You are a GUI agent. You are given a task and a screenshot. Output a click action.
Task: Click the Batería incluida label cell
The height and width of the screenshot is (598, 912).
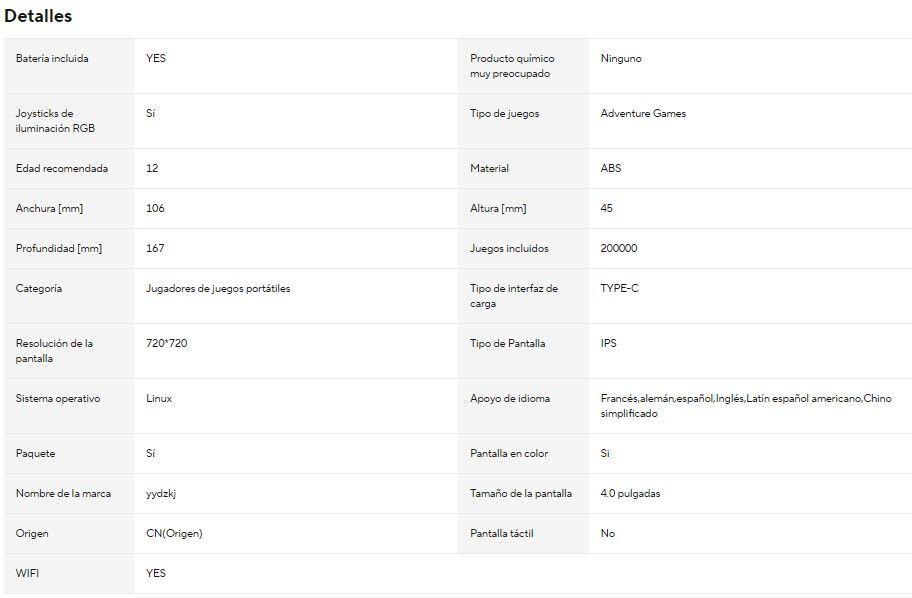pos(52,58)
